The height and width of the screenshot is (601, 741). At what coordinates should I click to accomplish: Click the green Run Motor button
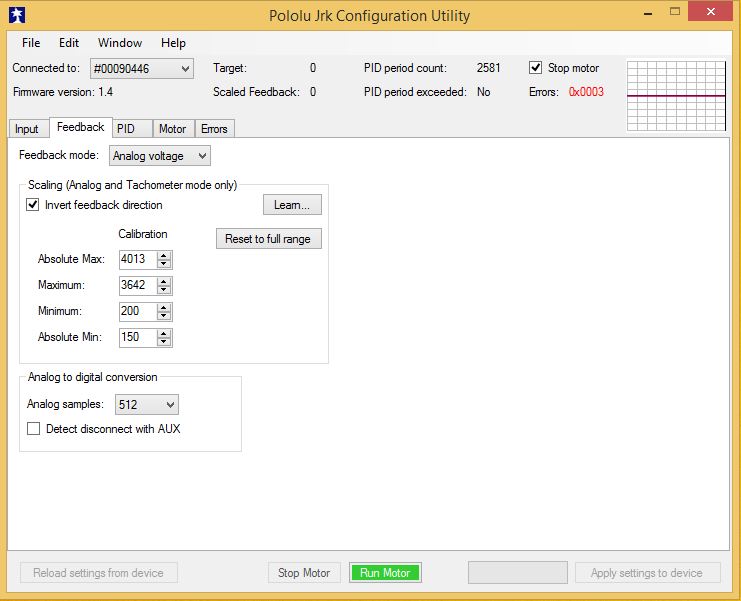[385, 573]
